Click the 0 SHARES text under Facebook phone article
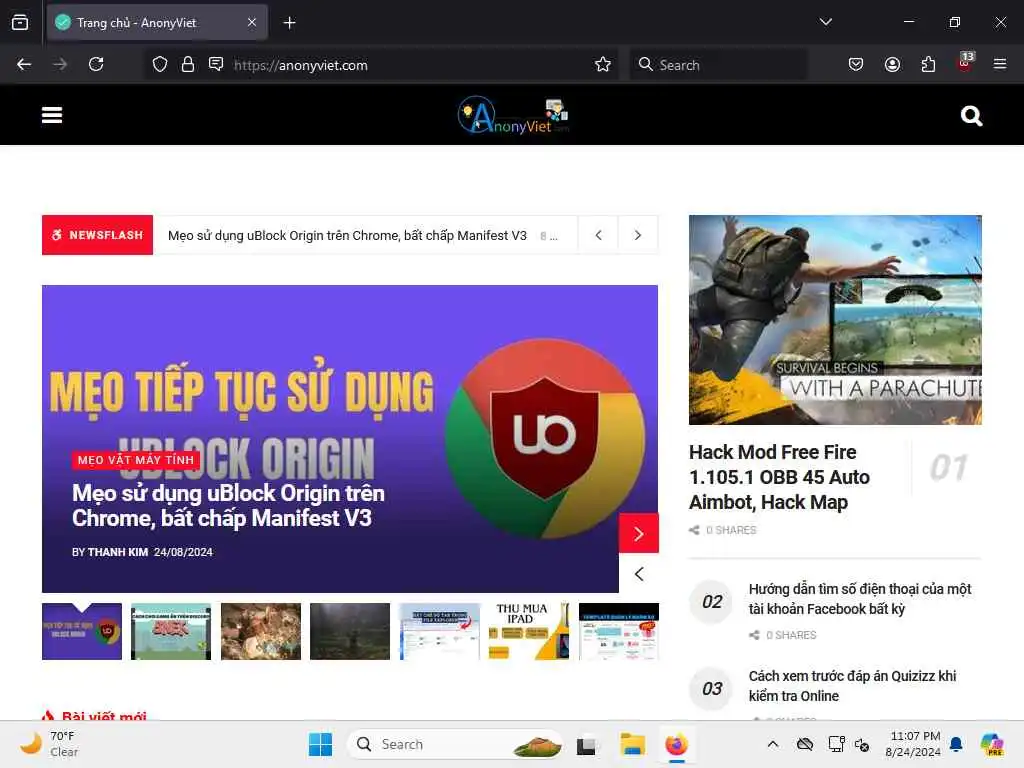This screenshot has height=768, width=1024. pyautogui.click(x=791, y=635)
